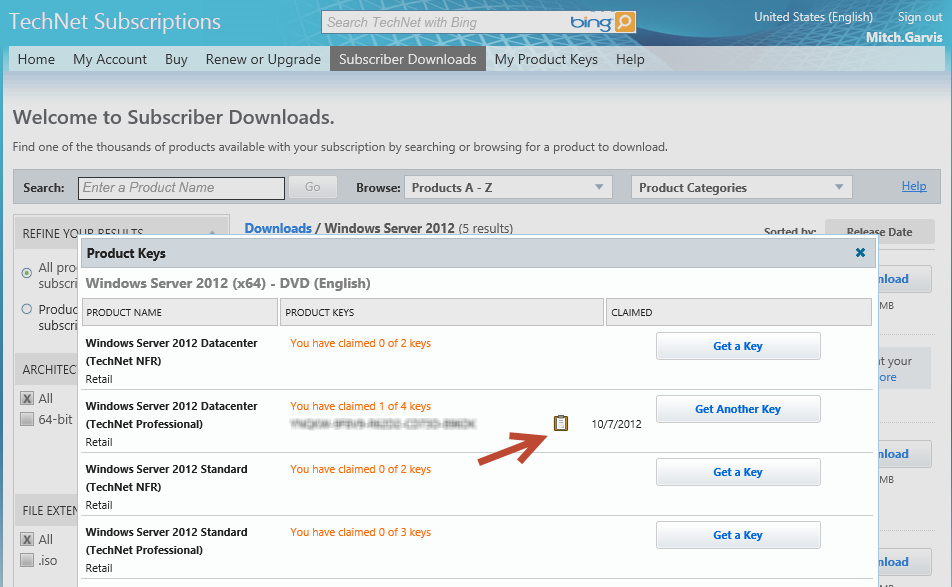Select the All products radio button

[27, 272]
